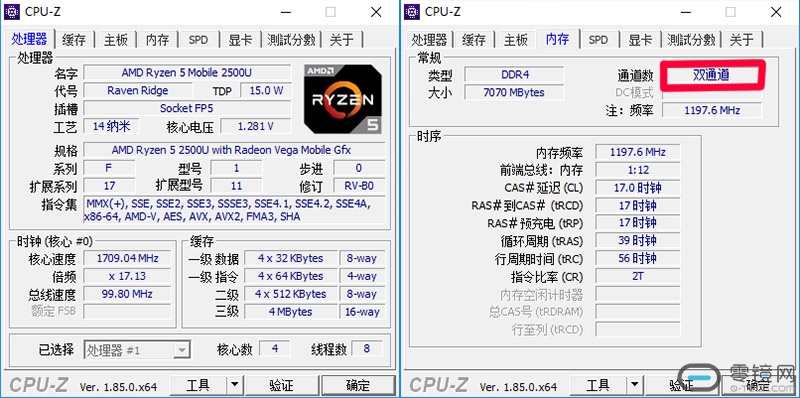Screen dimensions: 800x398
Task: Click the 线程数 value 8
Action: [x=367, y=349]
